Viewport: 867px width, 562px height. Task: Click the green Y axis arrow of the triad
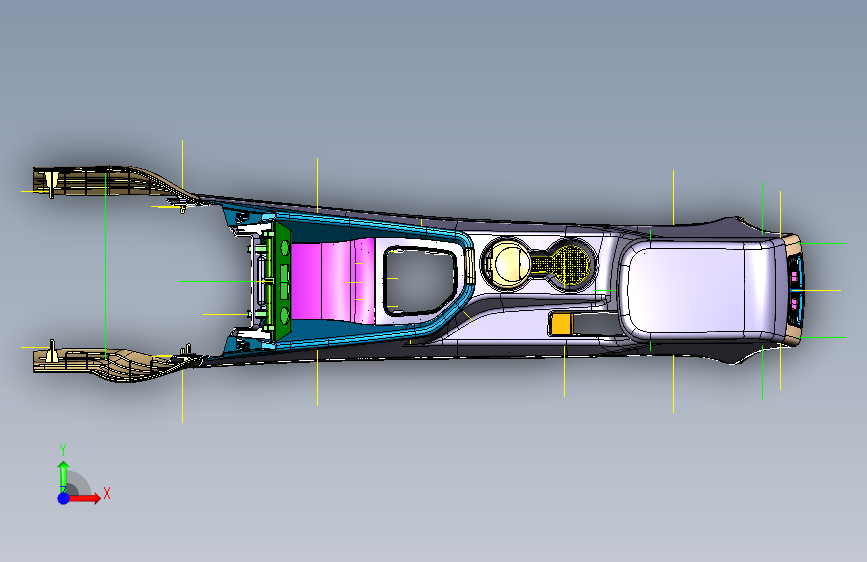coord(64,475)
